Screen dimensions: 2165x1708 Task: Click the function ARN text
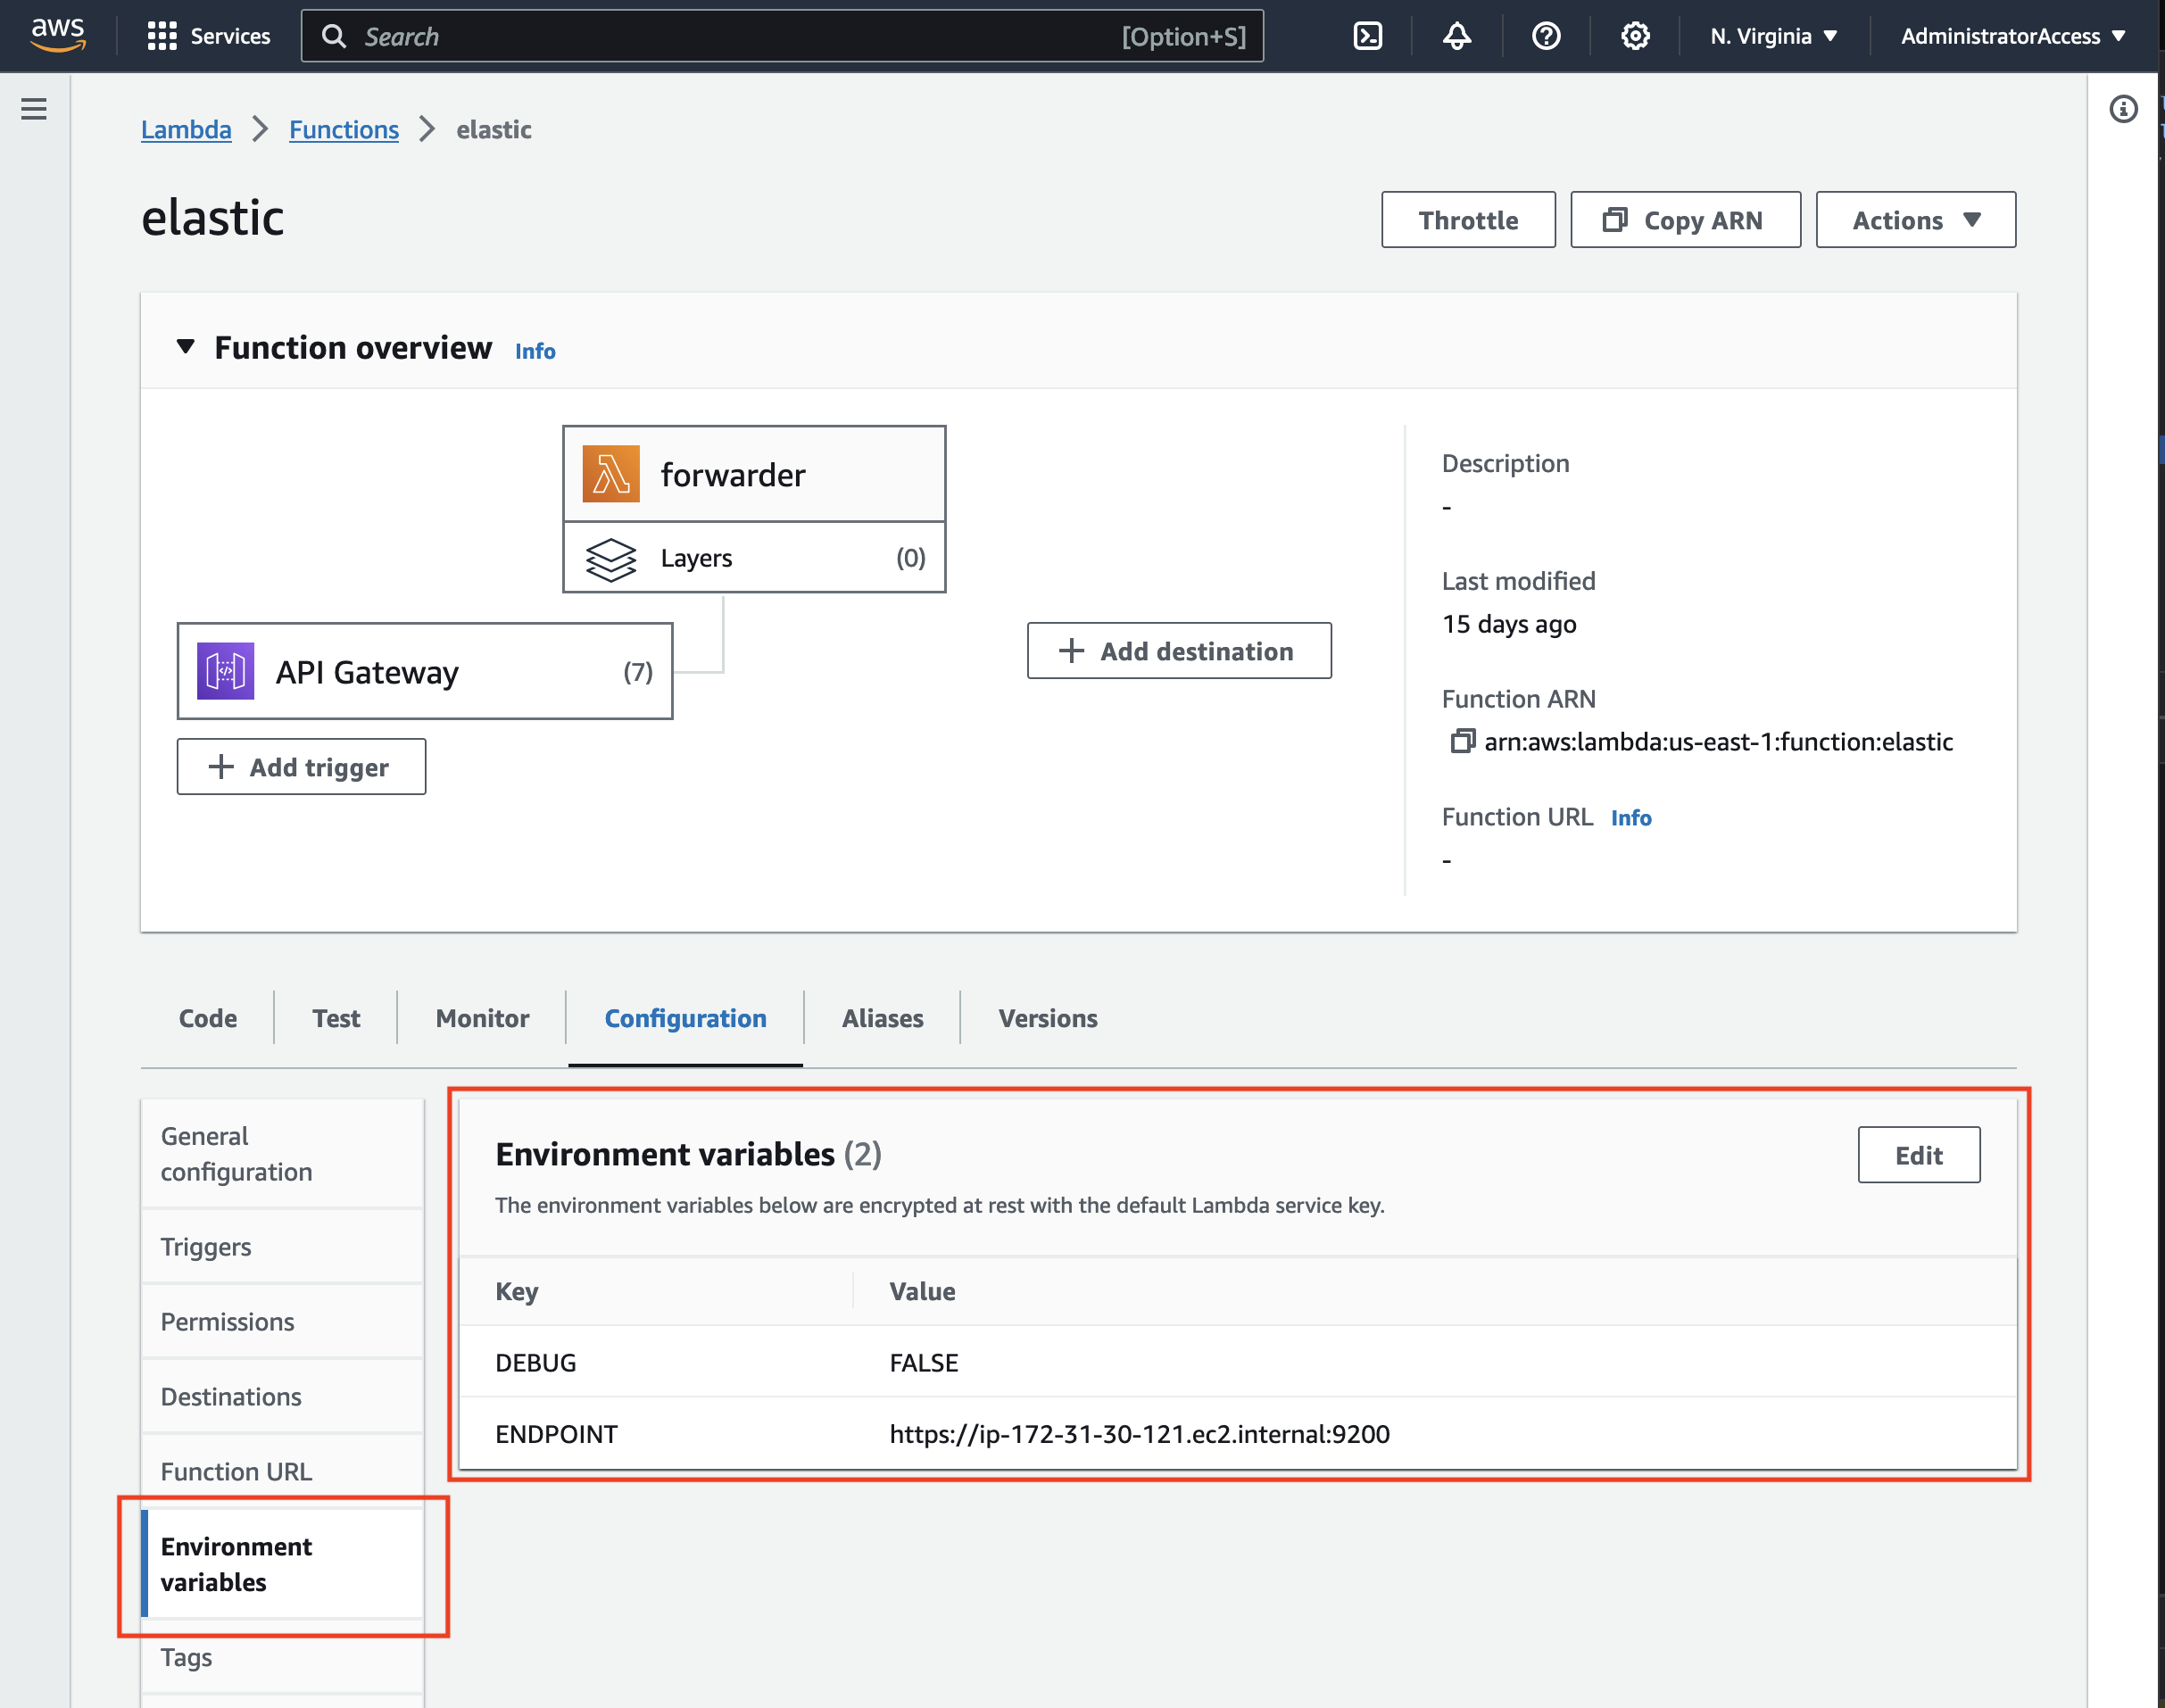pyautogui.click(x=1718, y=741)
